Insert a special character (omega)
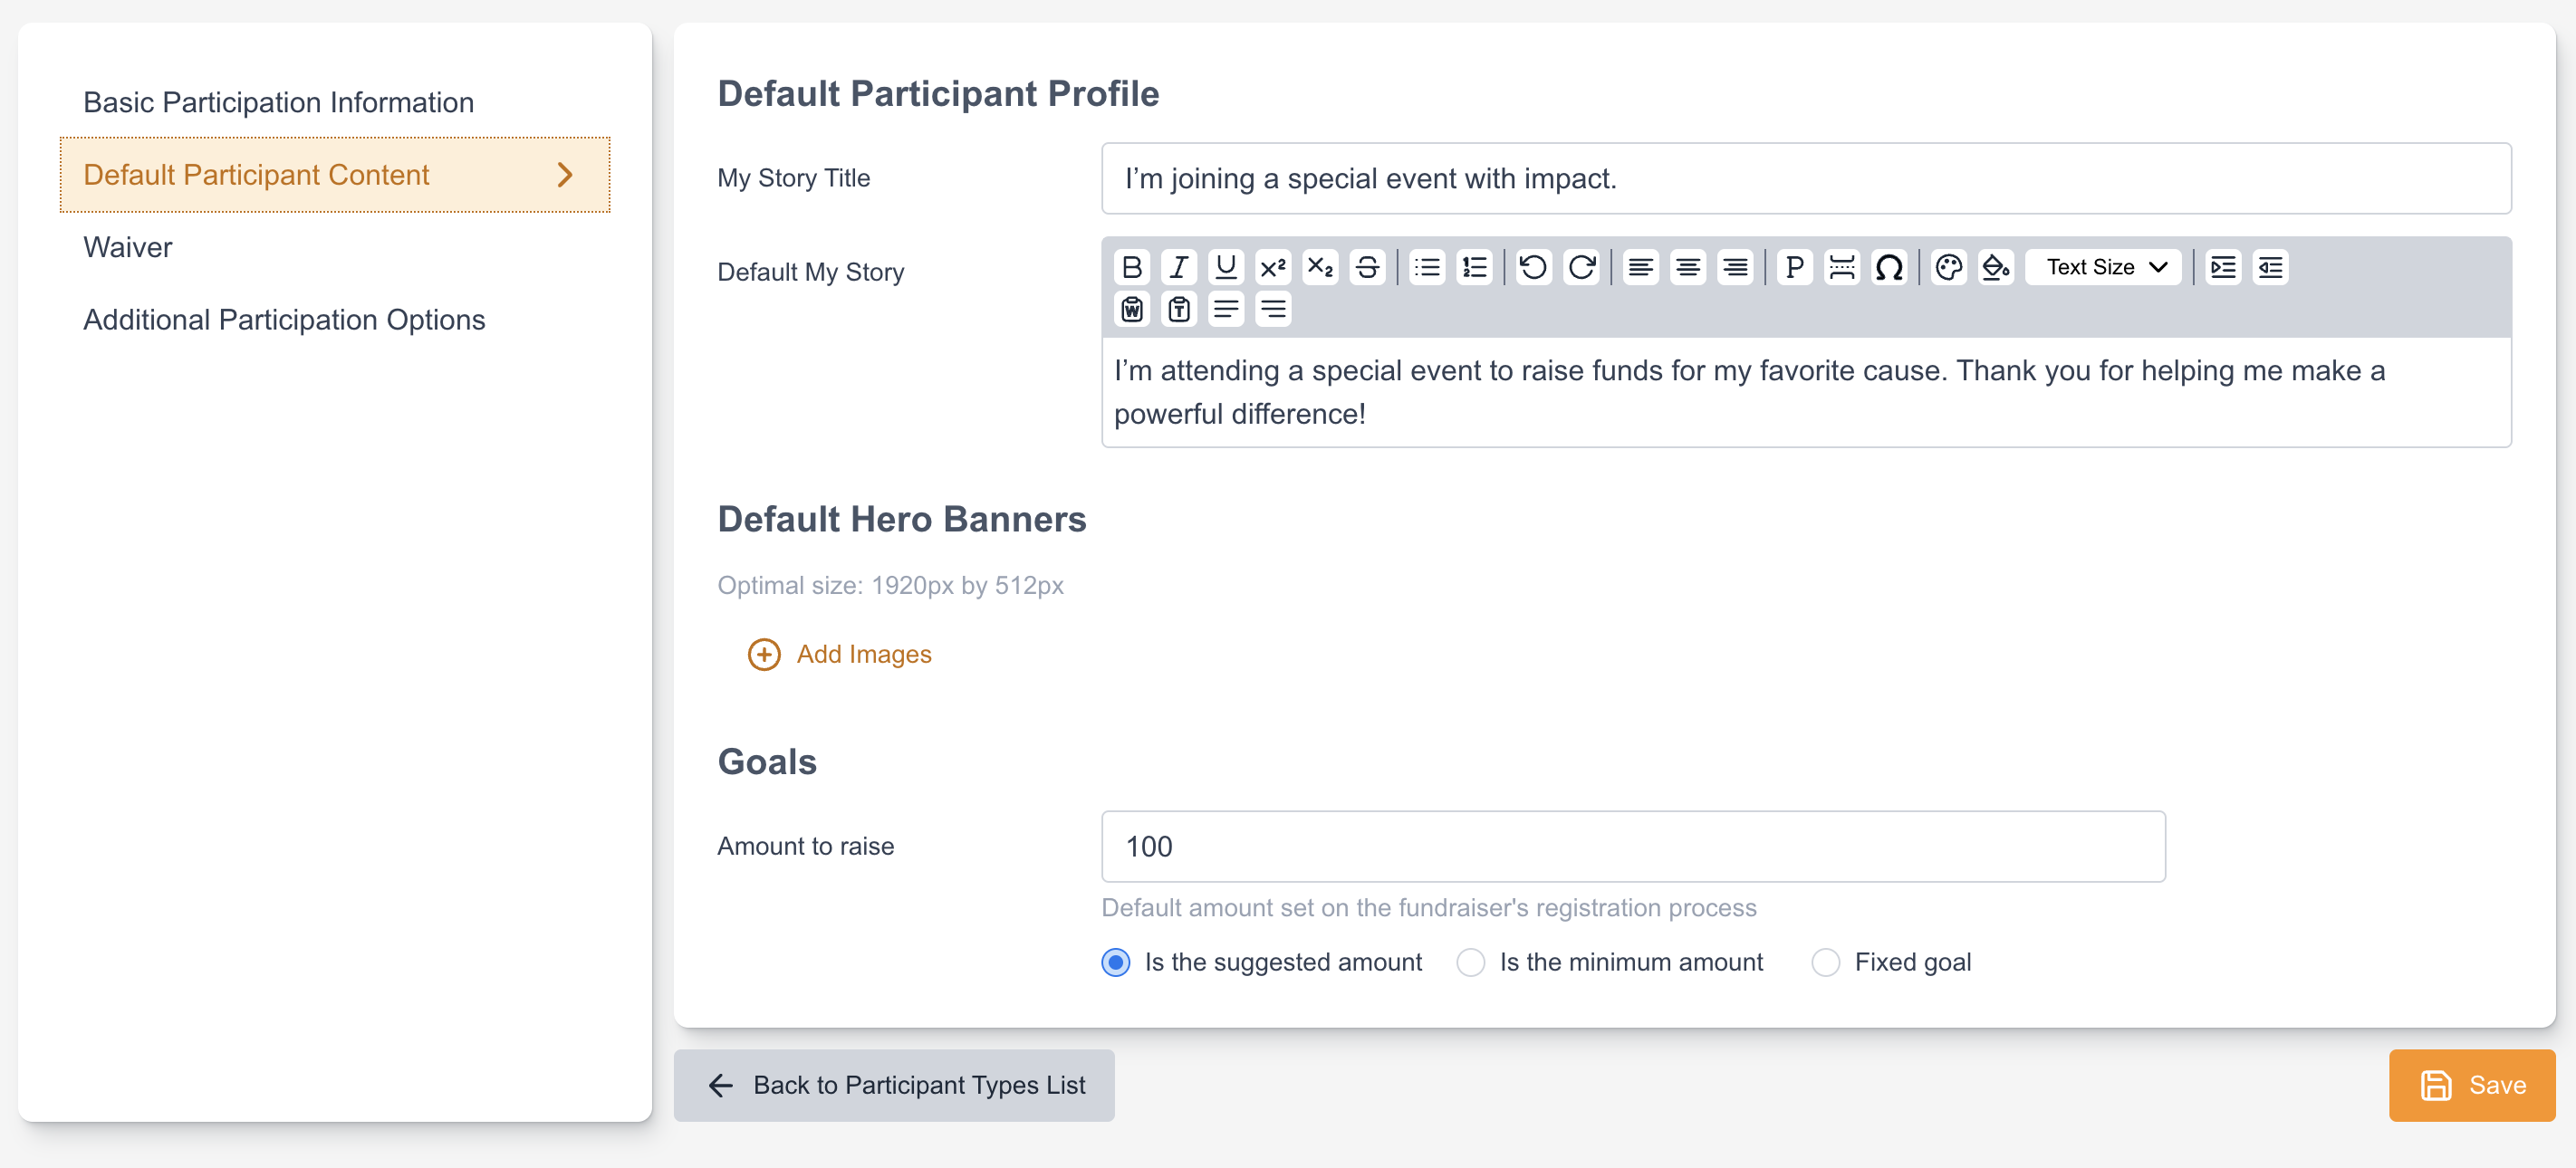Image resolution: width=2576 pixels, height=1168 pixels. tap(1889, 267)
